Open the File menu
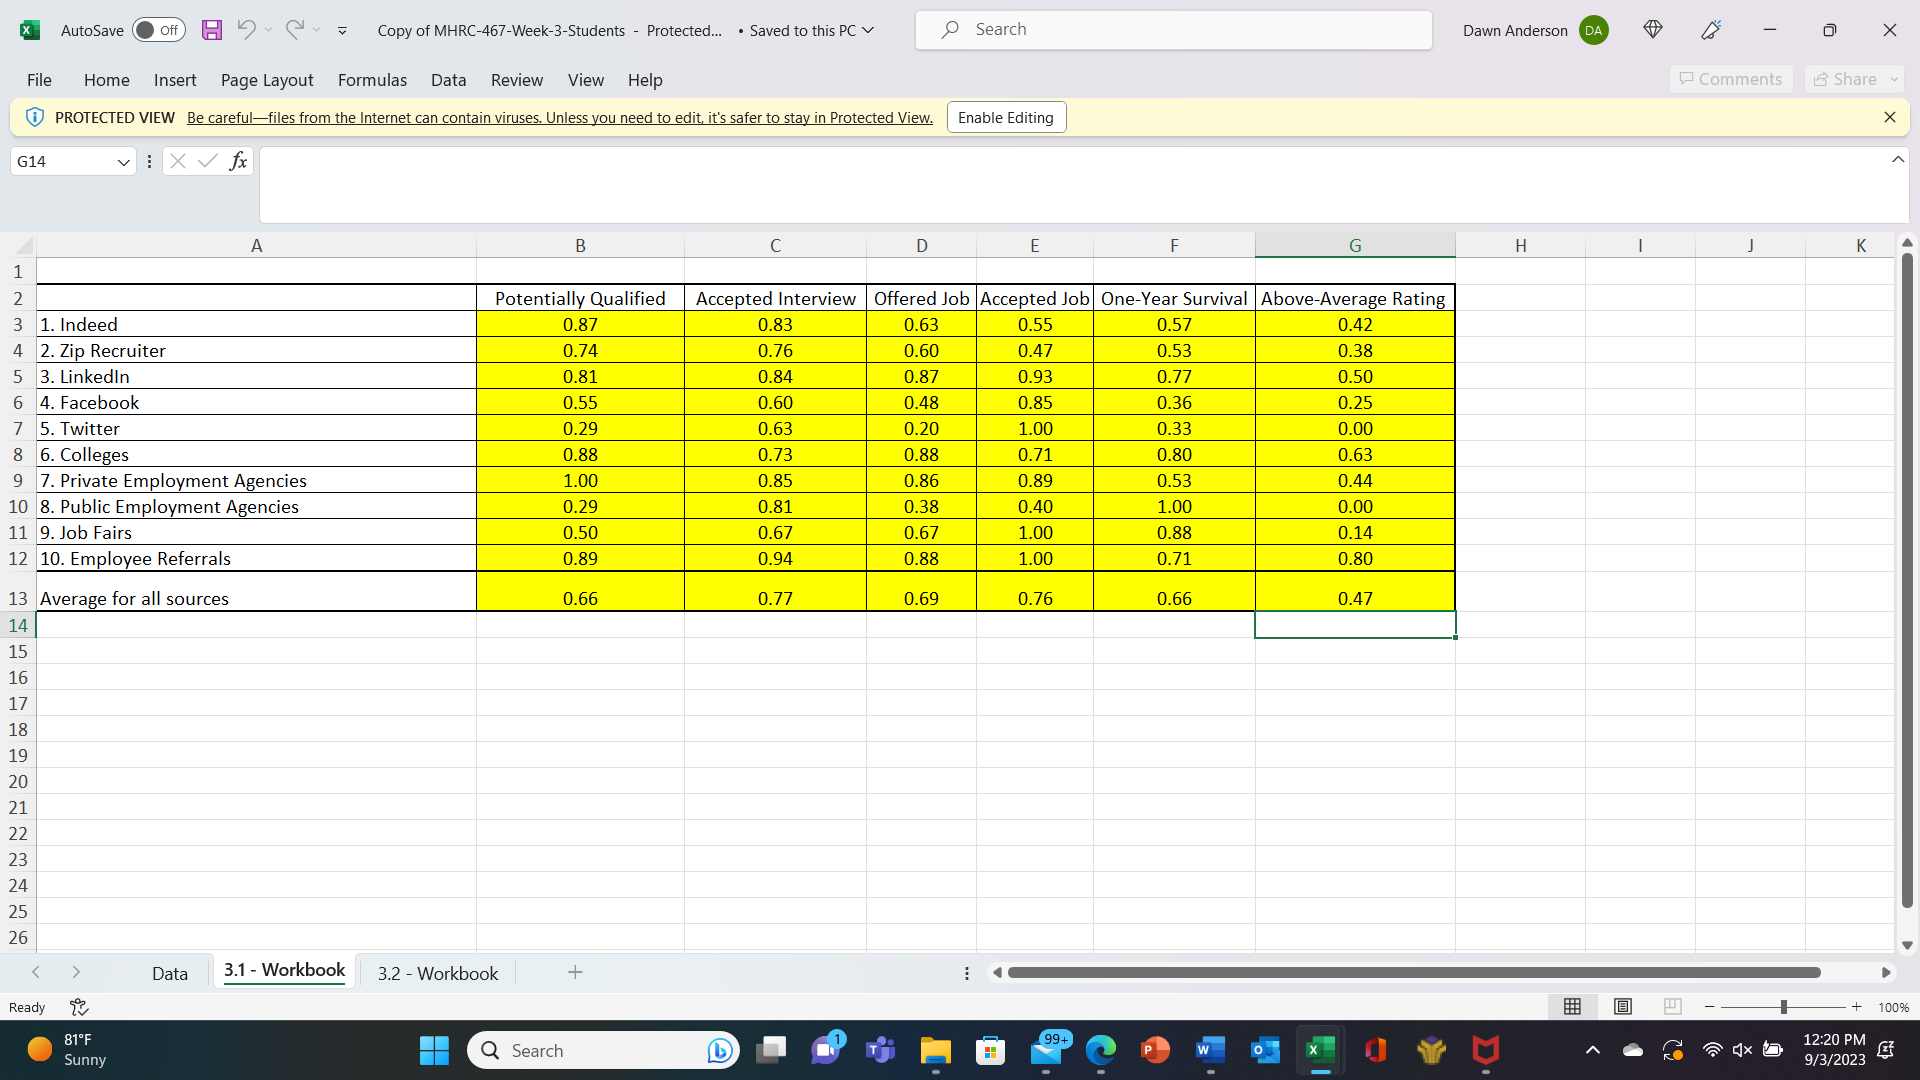The height and width of the screenshot is (1080, 1920). coord(39,80)
